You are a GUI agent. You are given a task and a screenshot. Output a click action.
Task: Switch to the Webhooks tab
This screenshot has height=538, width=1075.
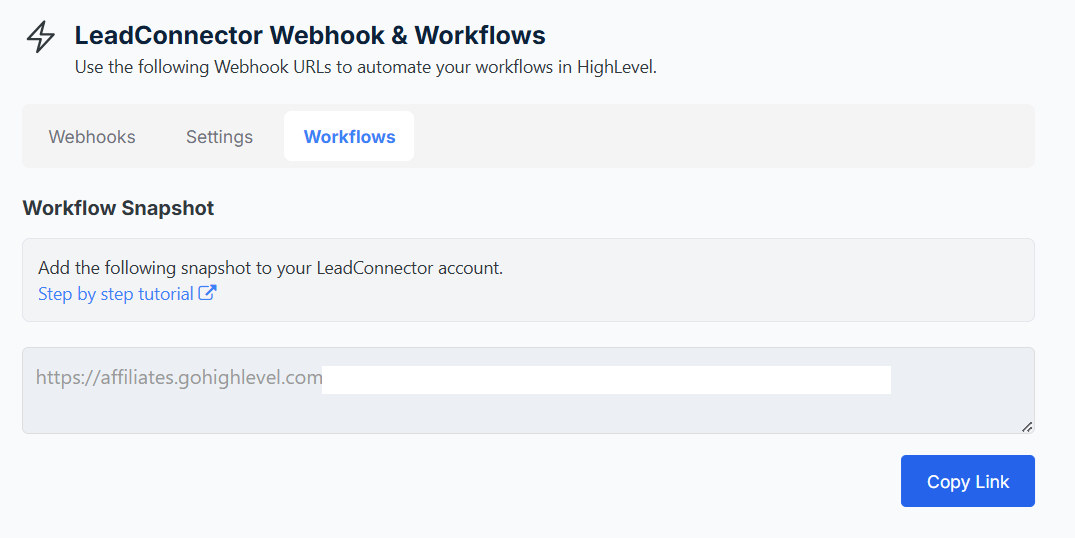coord(92,137)
